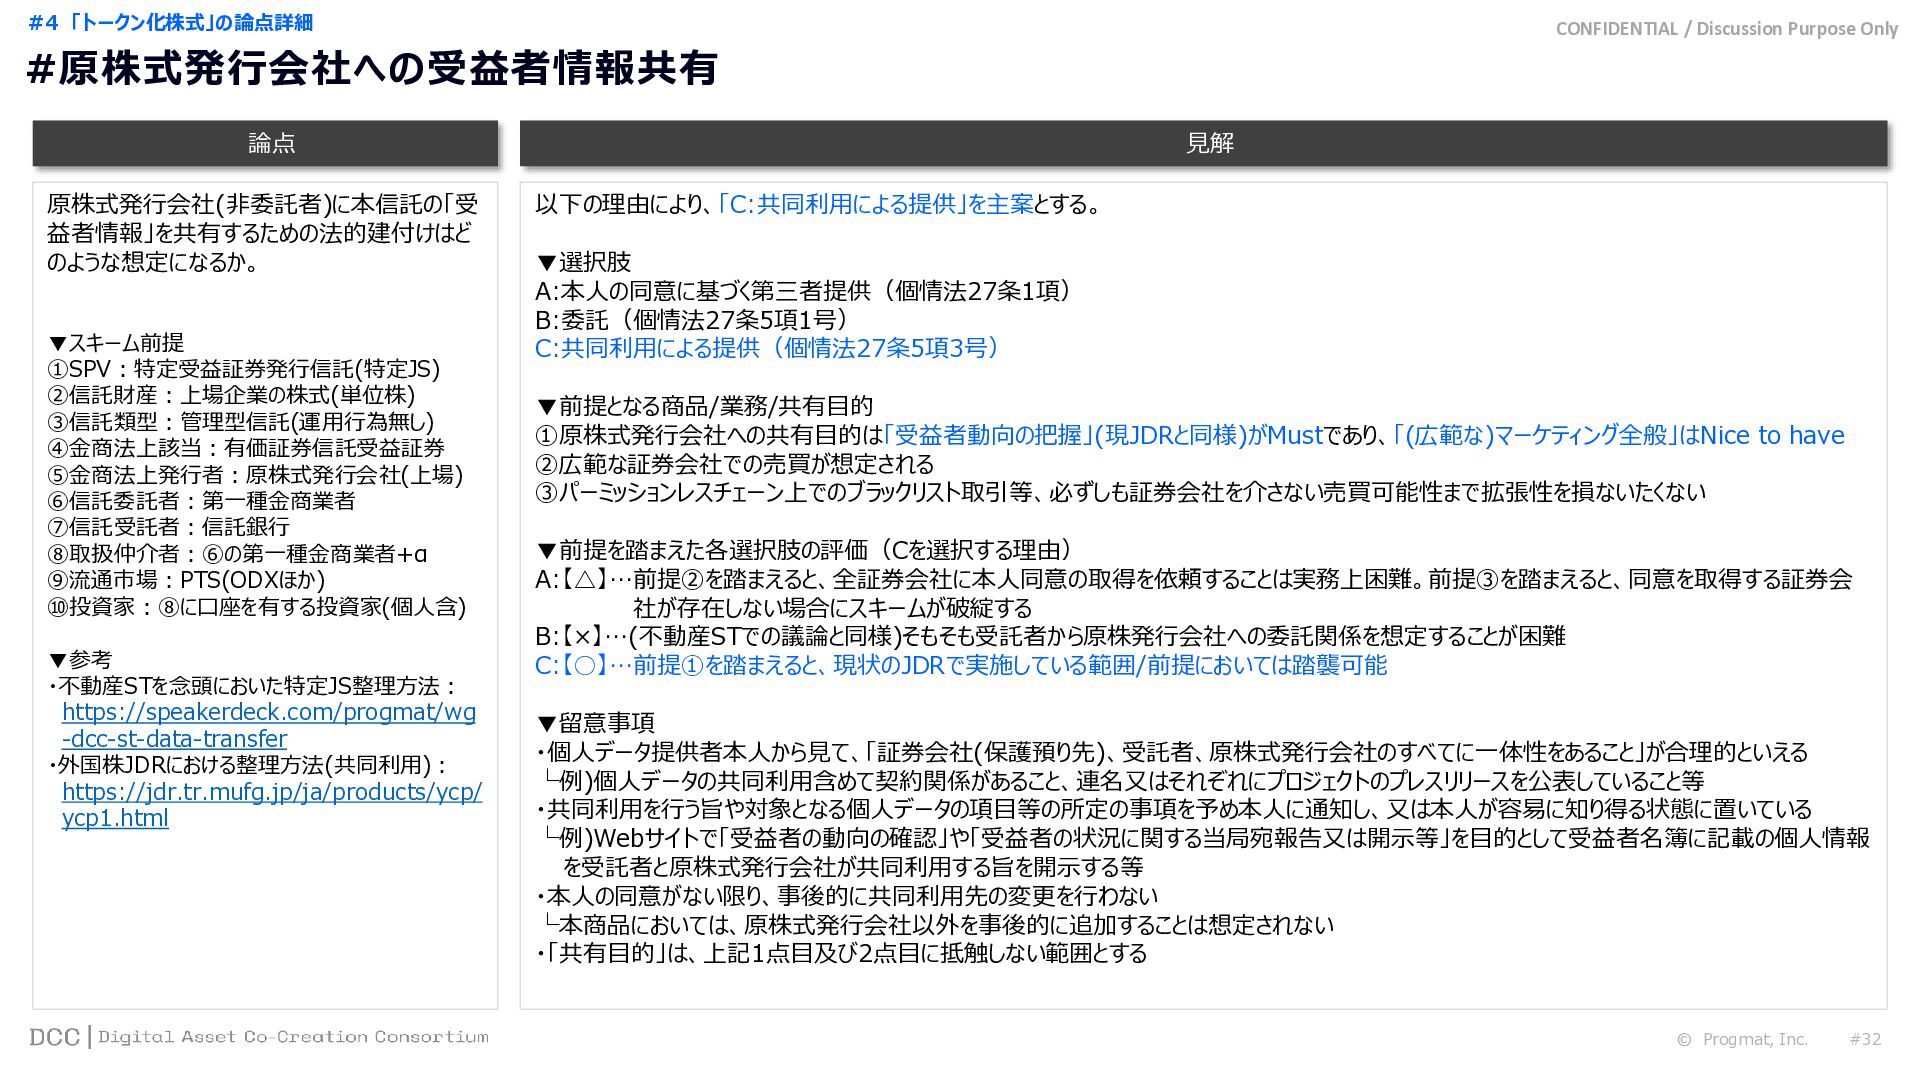Click the #4 トークン化株式 section breadcrumb
The height and width of the screenshot is (1080, 1920).
170,22
